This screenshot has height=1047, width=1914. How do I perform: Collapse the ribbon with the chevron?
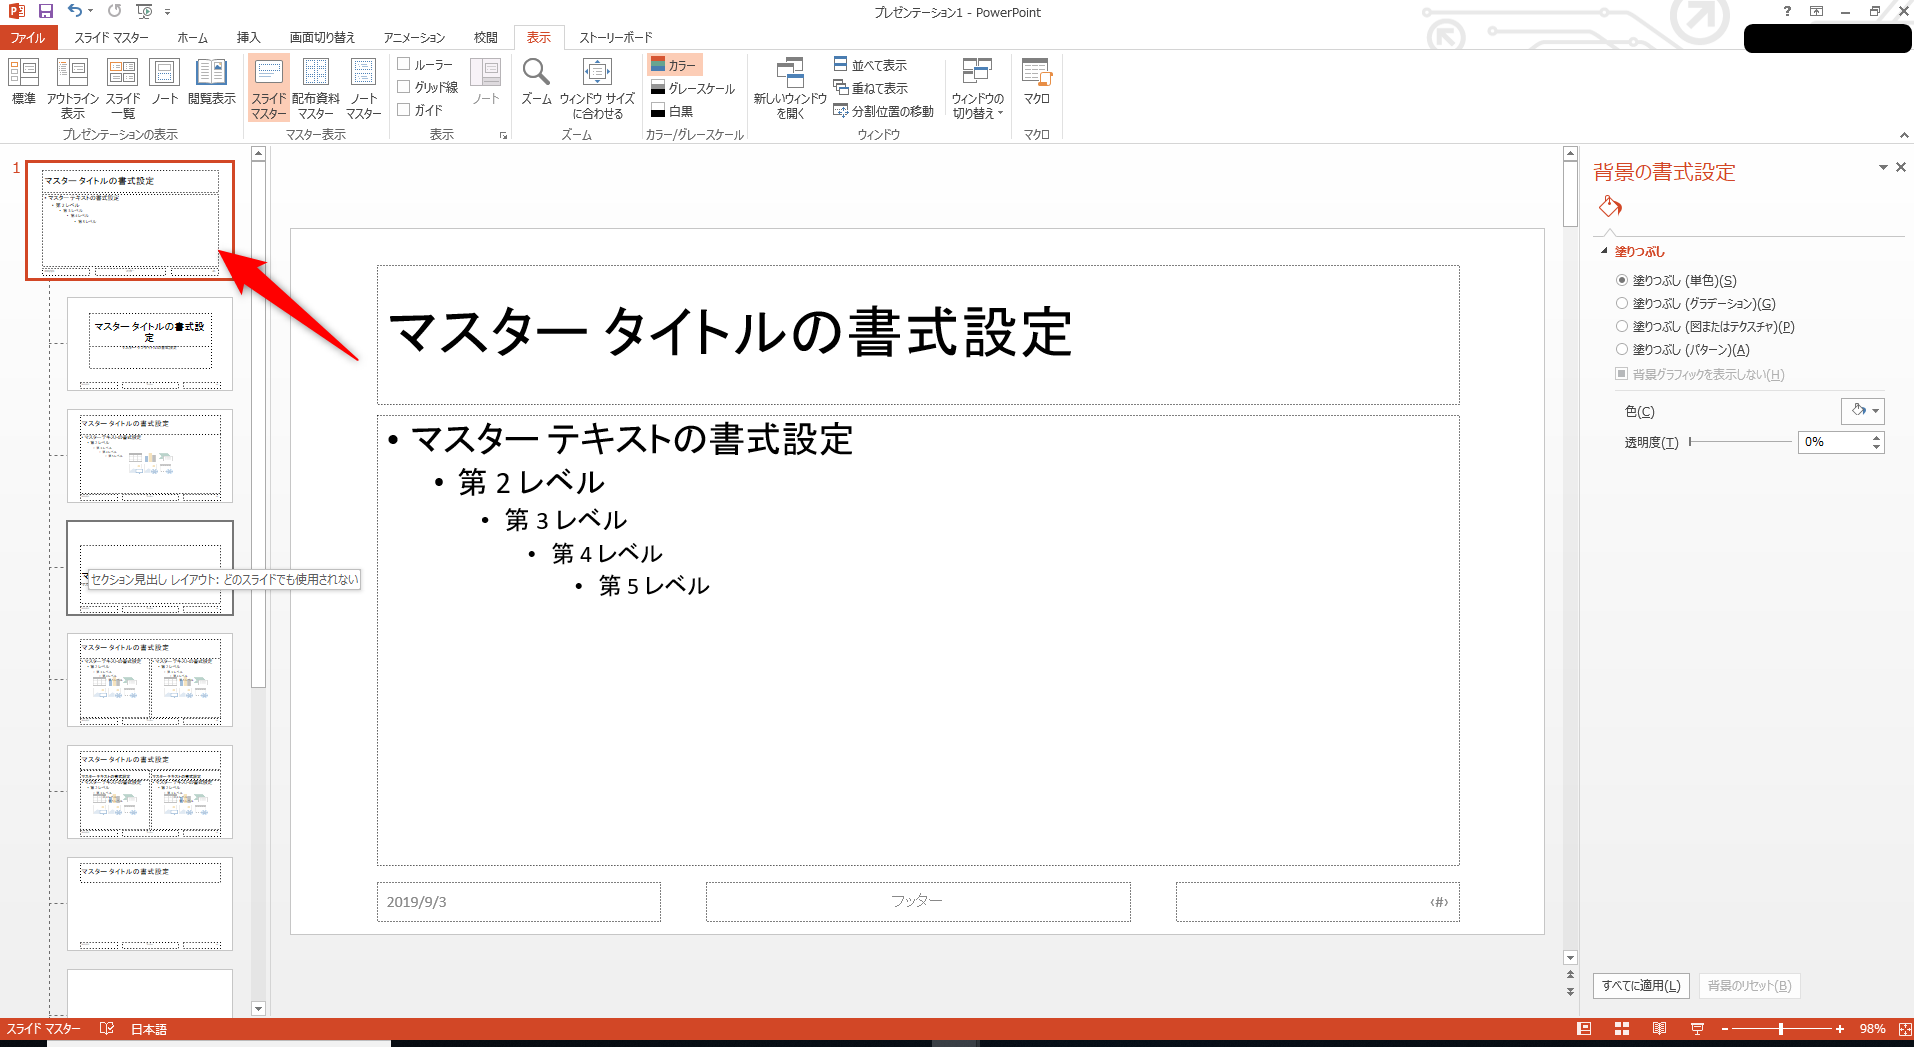(x=1904, y=135)
